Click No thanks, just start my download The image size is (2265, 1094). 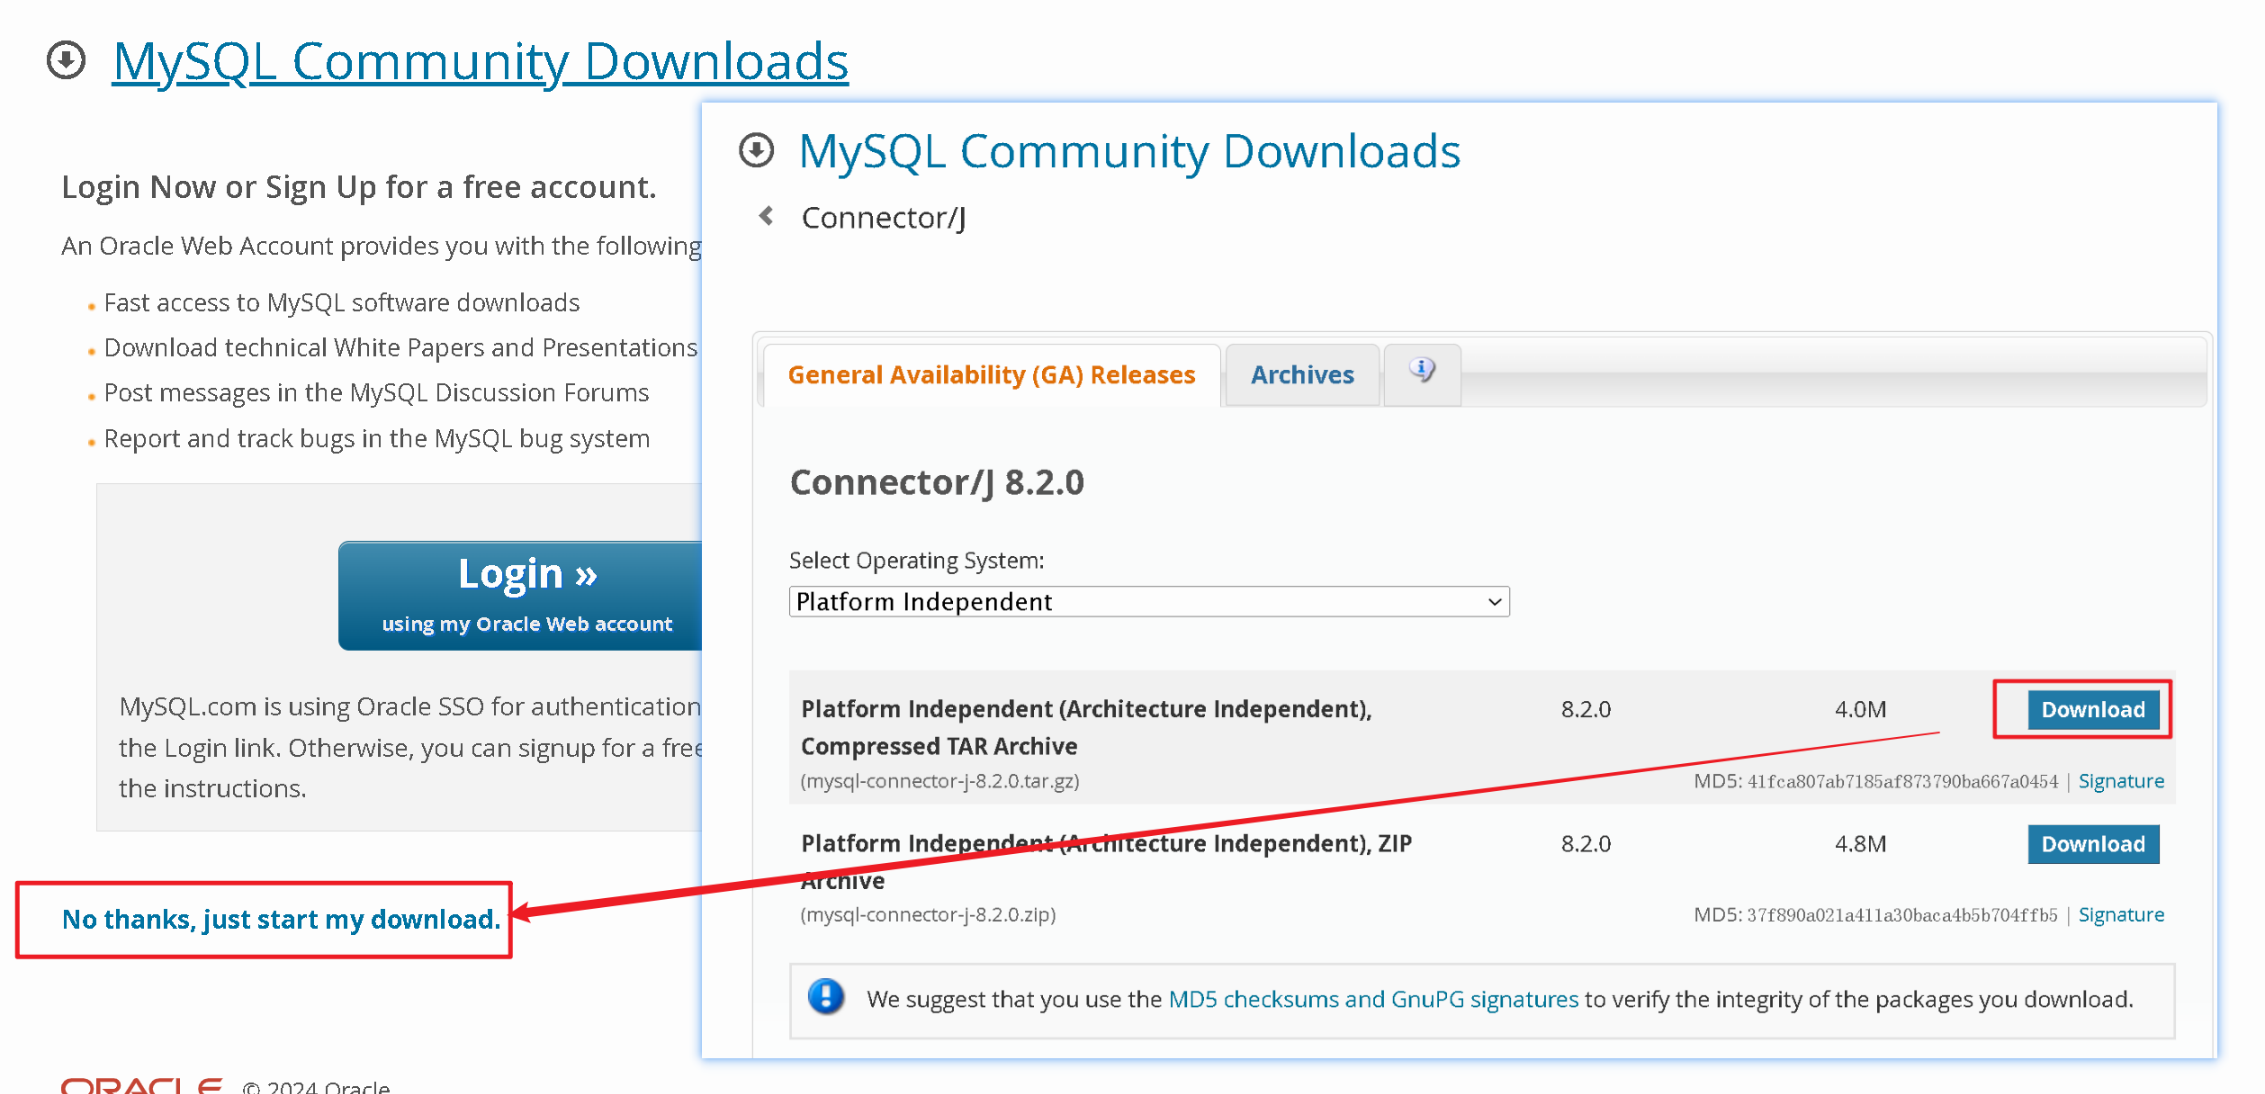[281, 919]
